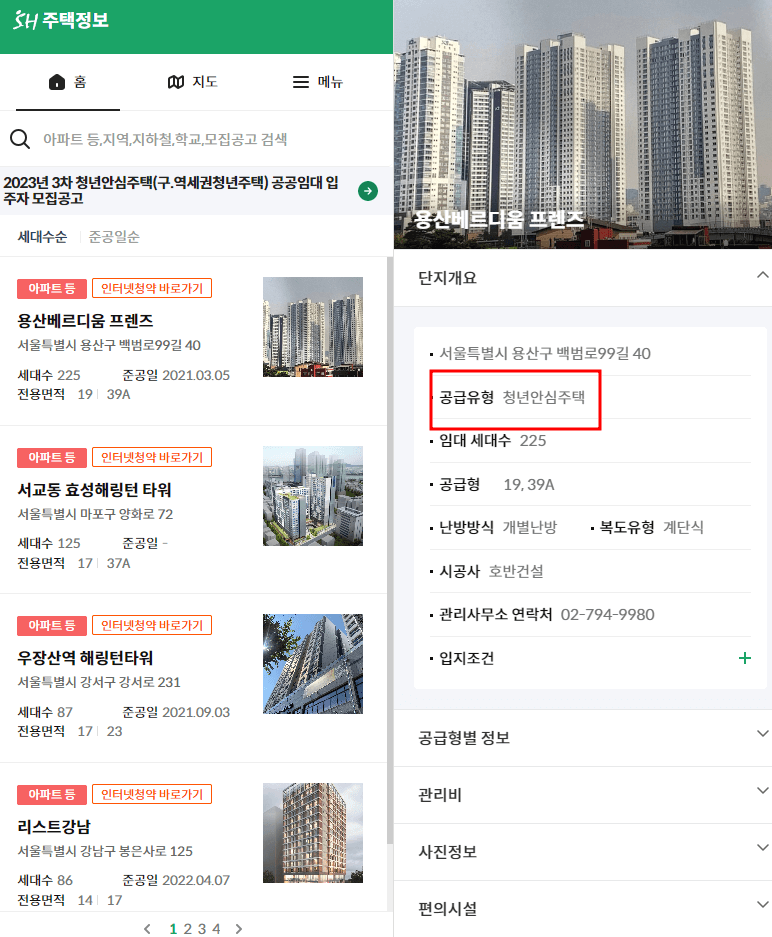Switch to the 홈 tab
Viewport: 772px width, 937px height.
click(x=68, y=82)
